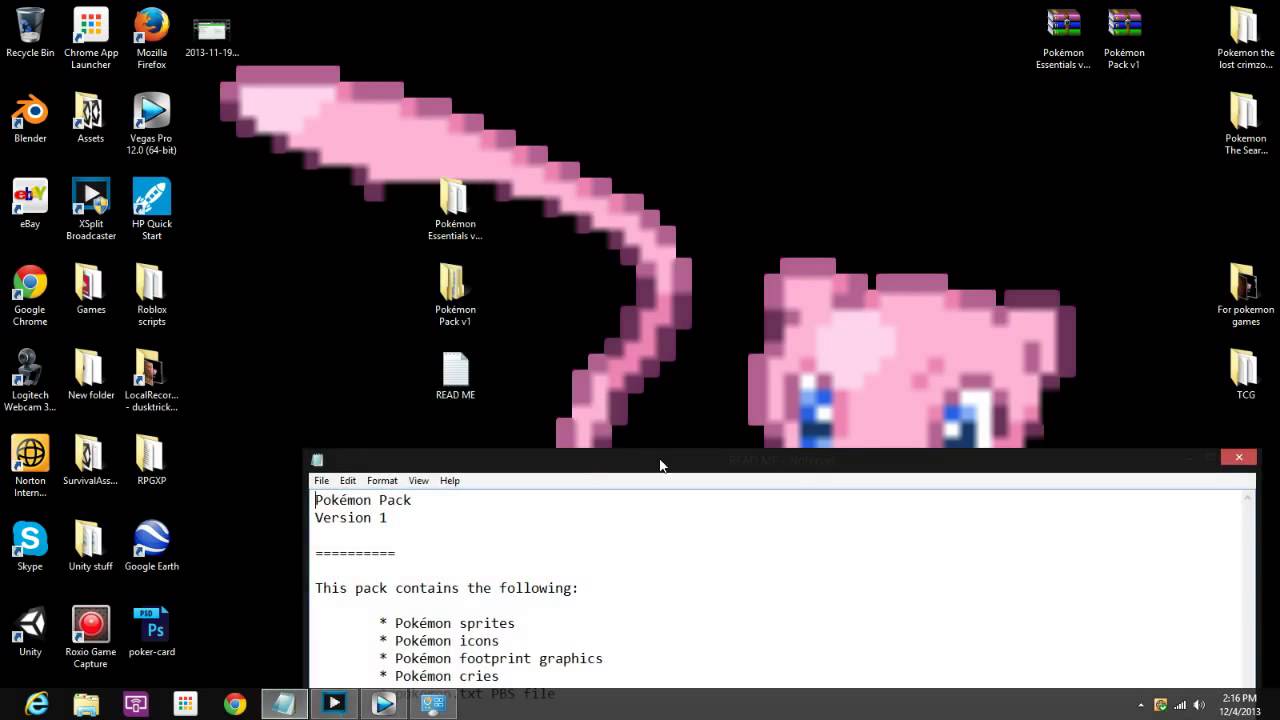This screenshot has width=1280, height=720.
Task: Select the Unity desktop shortcut
Action: [30, 632]
